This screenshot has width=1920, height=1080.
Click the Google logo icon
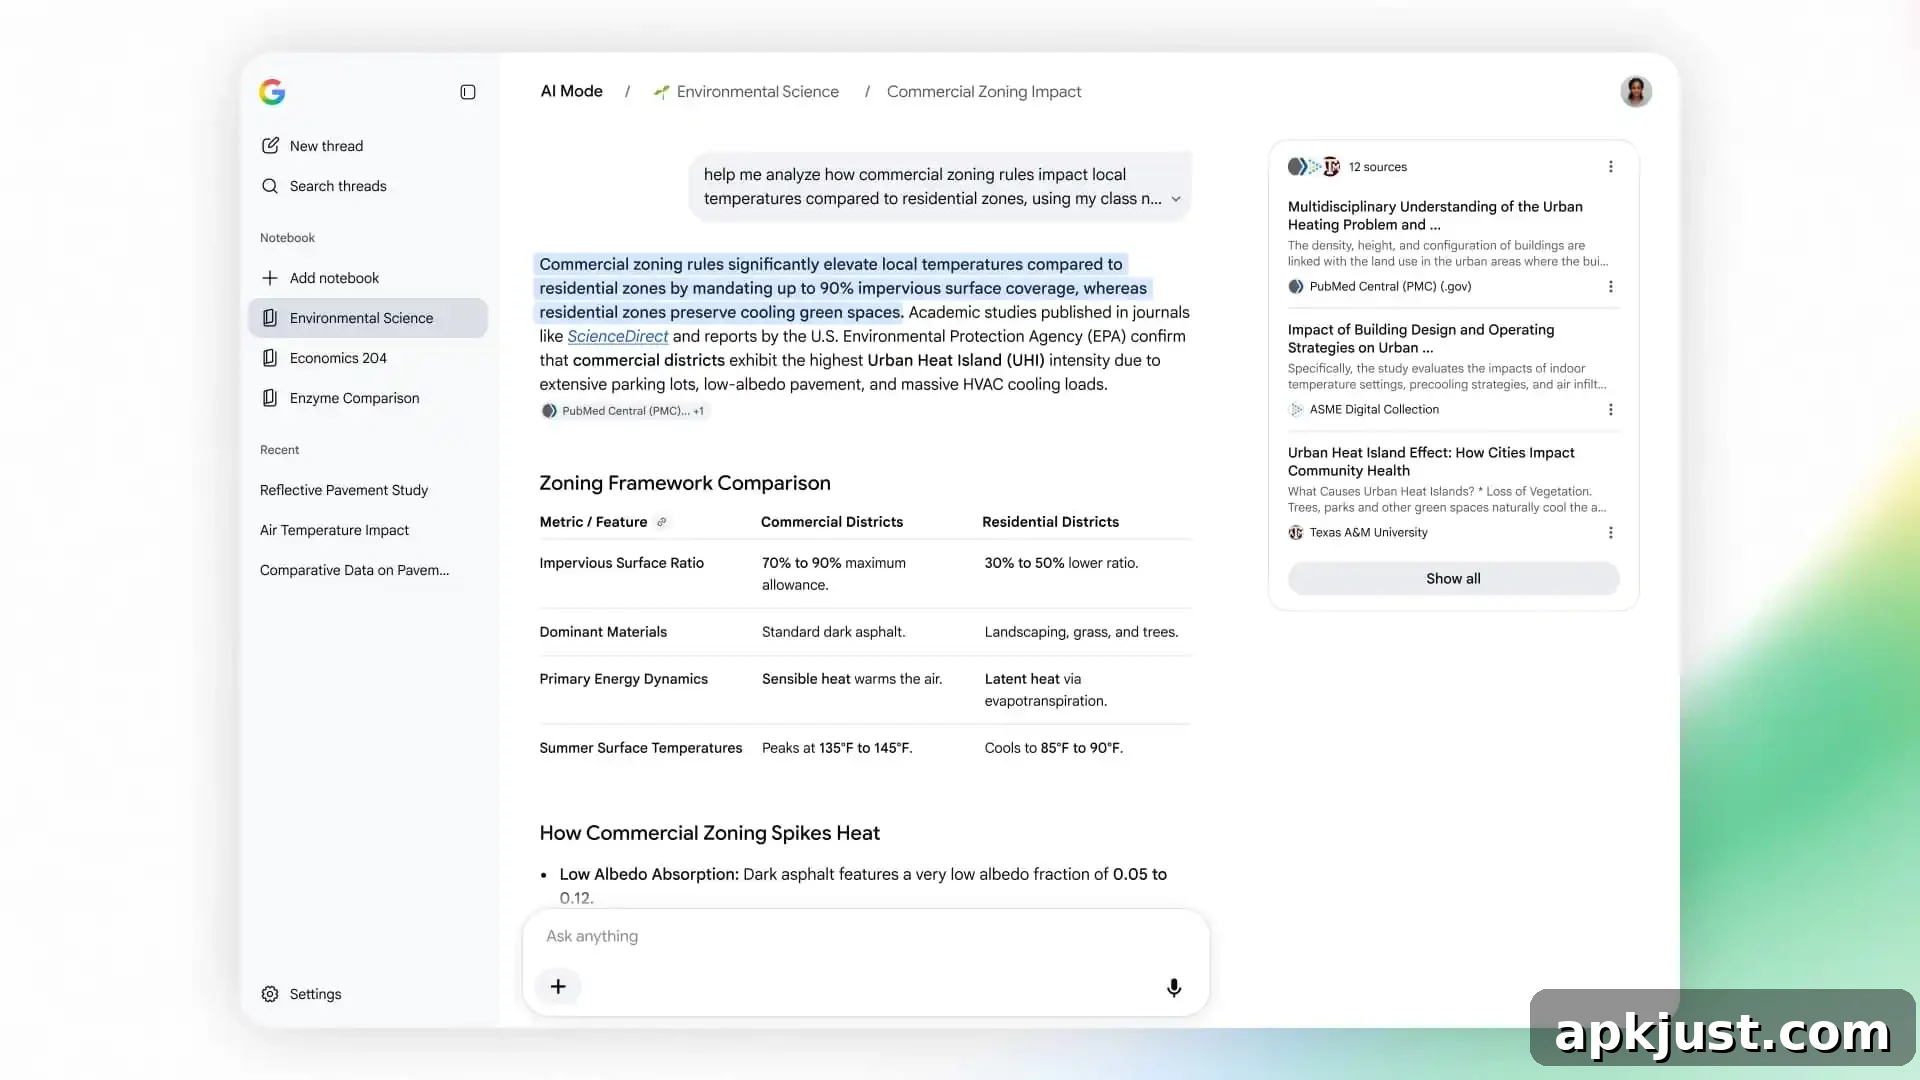pyautogui.click(x=272, y=92)
